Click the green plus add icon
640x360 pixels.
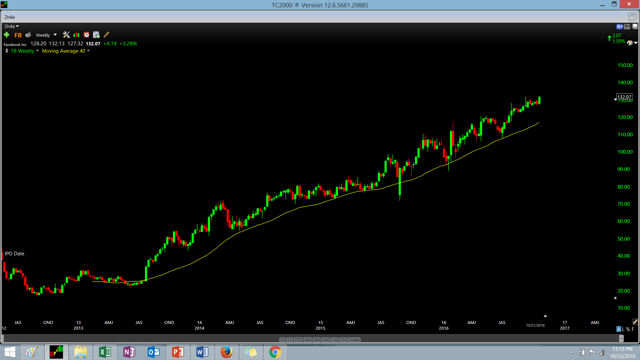(x=7, y=35)
